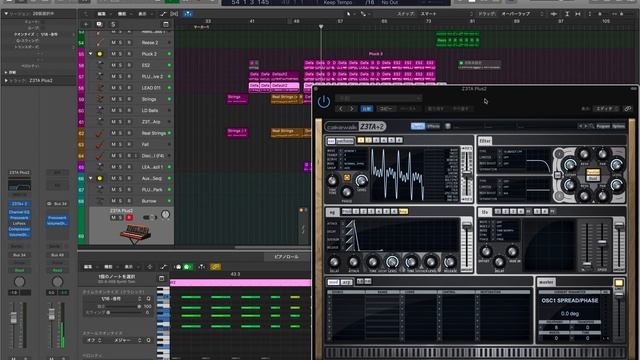Toggle the green MIDI out icon in piano roll
640x360 pixels.
[x=188, y=267]
